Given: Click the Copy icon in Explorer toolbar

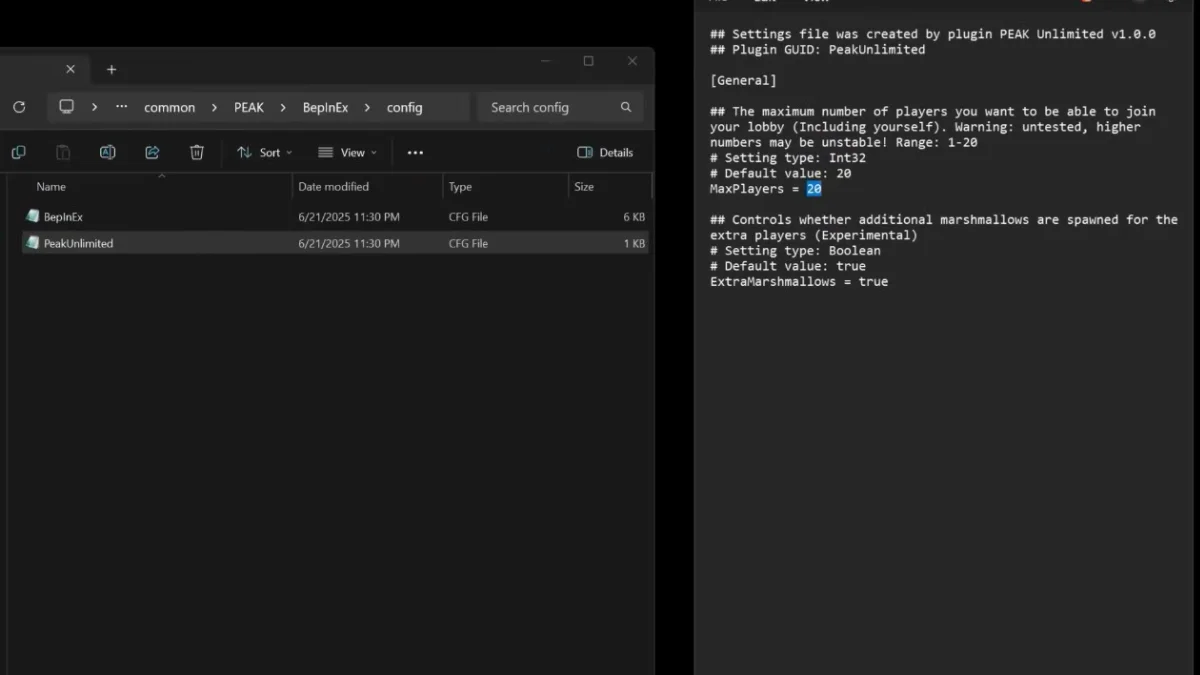Looking at the screenshot, I should 18,152.
